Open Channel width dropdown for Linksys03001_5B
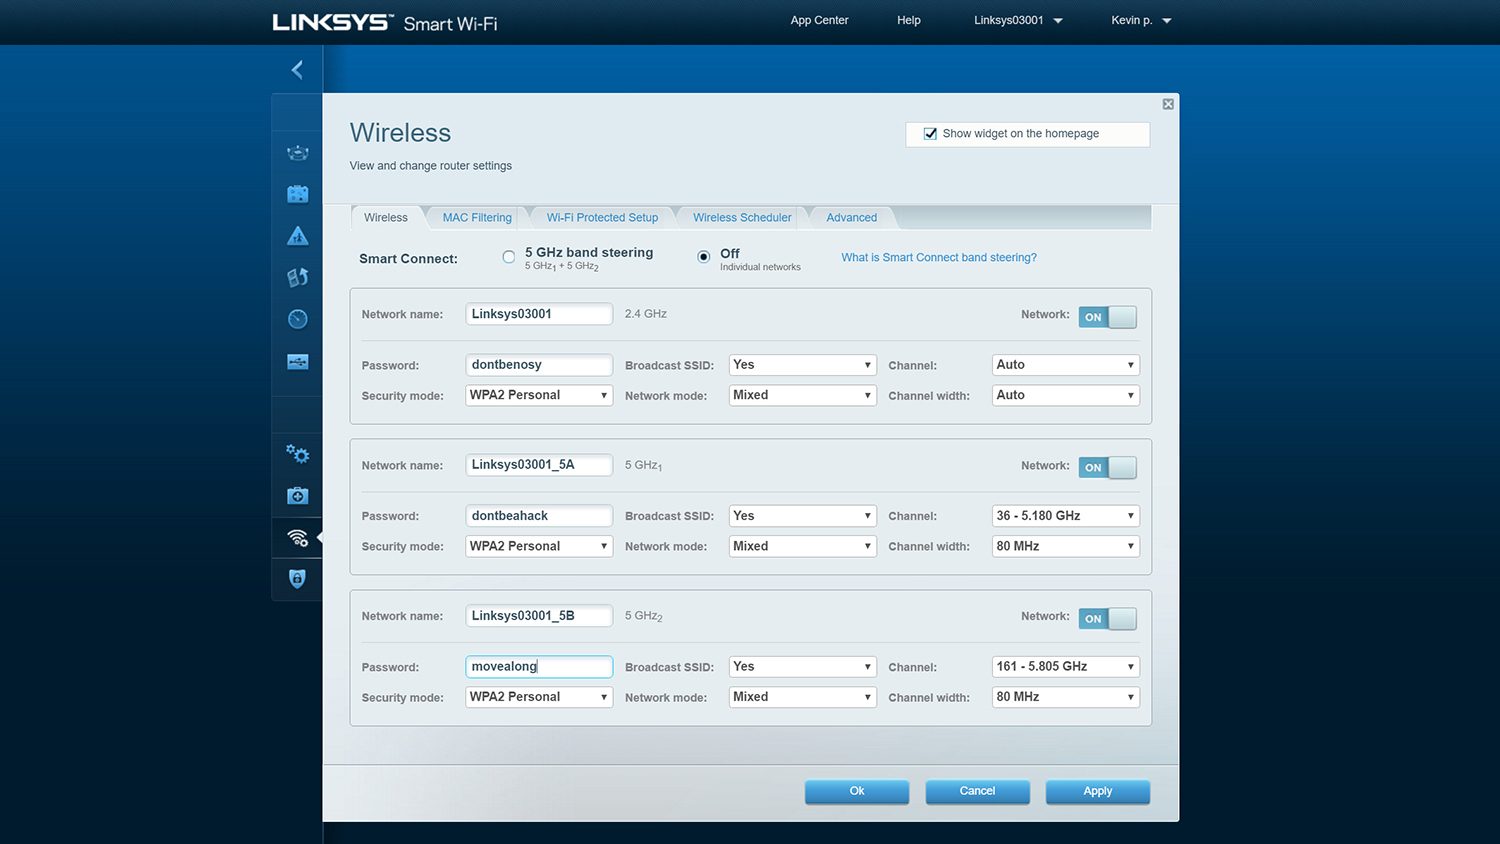The height and width of the screenshot is (844, 1500). [1066, 697]
